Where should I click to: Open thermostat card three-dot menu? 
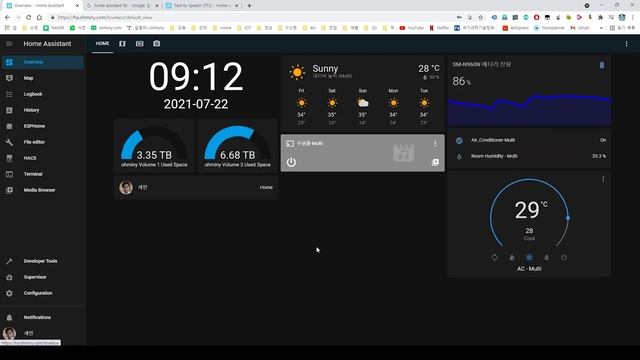[x=603, y=179]
